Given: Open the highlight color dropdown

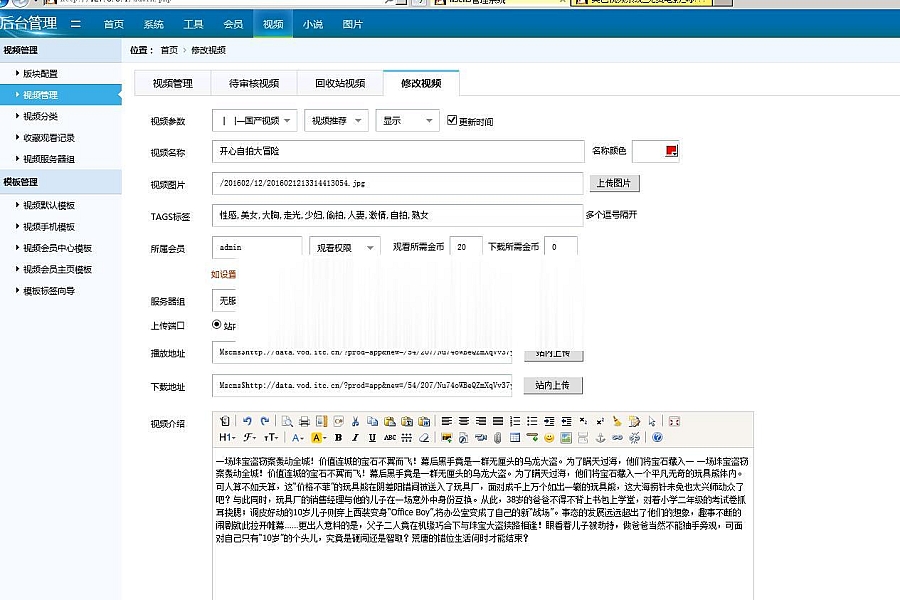Looking at the screenshot, I should tap(319, 438).
